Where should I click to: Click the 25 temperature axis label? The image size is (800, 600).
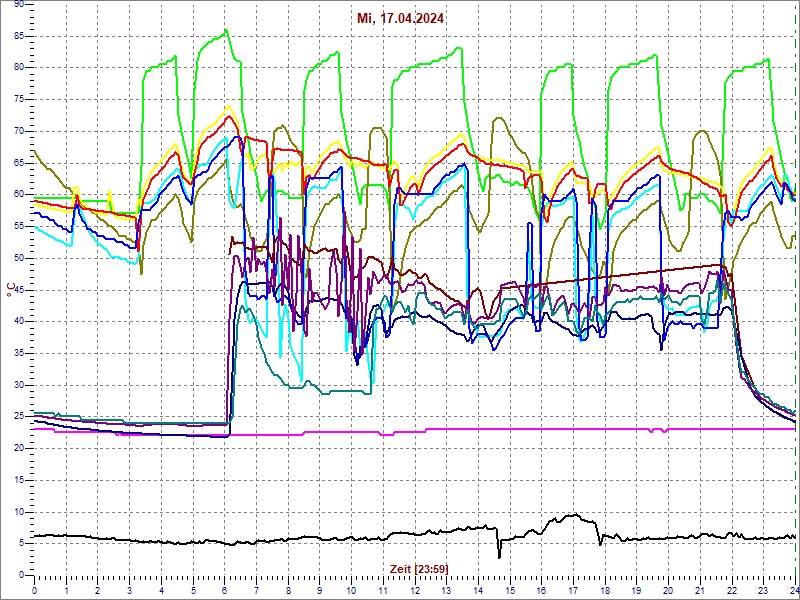pyautogui.click(x=18, y=417)
